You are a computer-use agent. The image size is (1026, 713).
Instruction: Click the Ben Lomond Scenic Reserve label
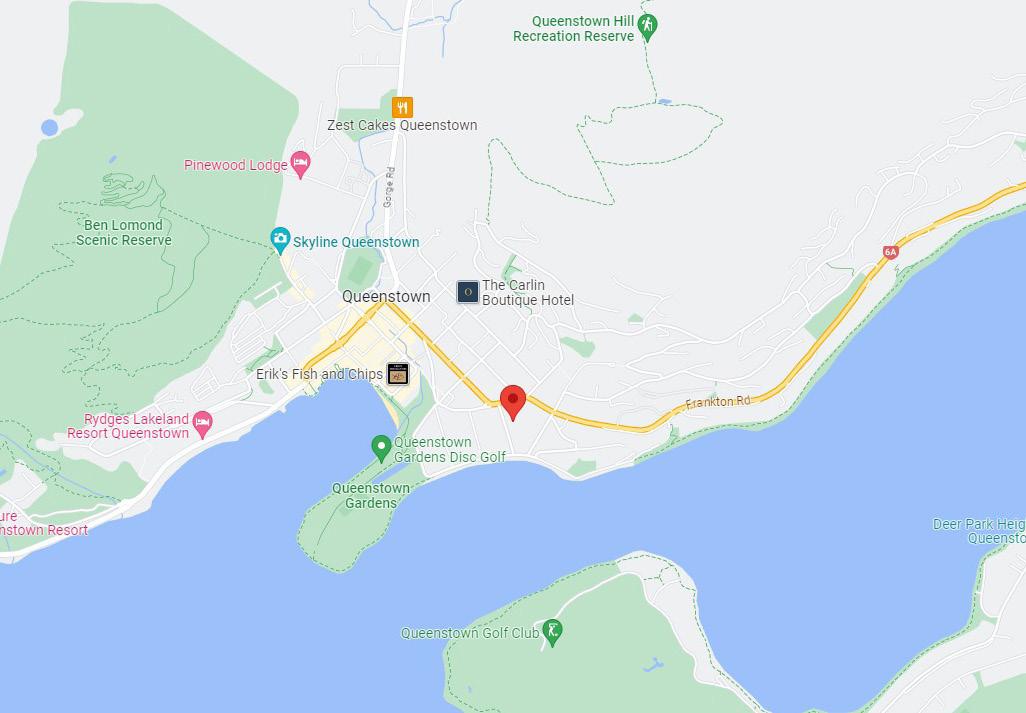123,232
